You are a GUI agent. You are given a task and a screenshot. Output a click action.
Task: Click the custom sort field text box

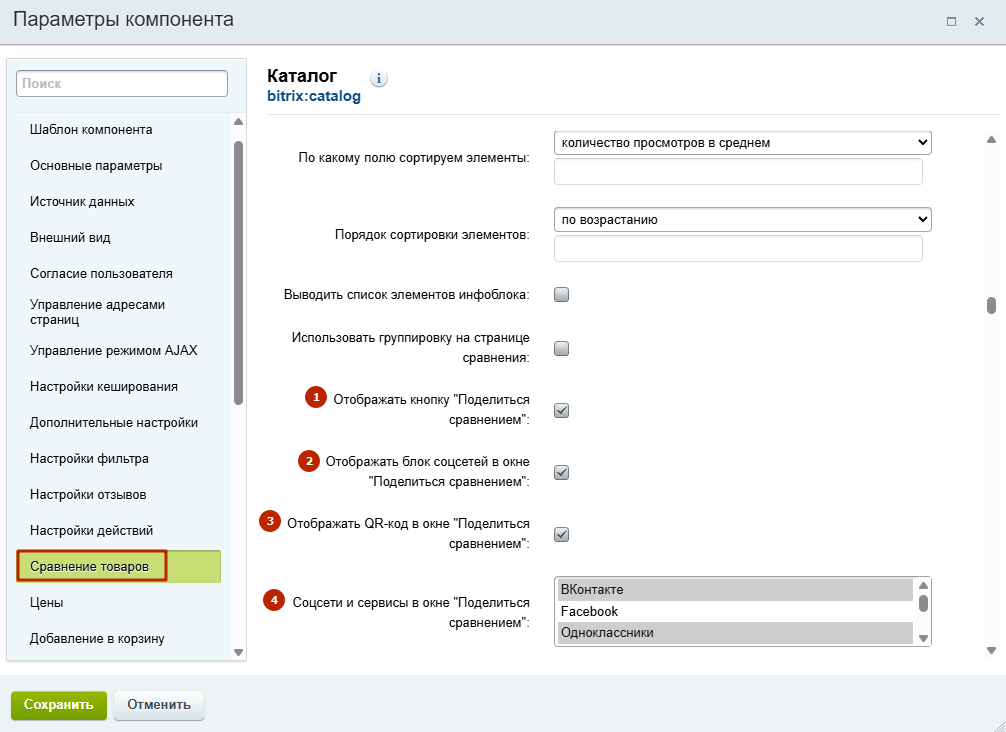click(x=738, y=172)
